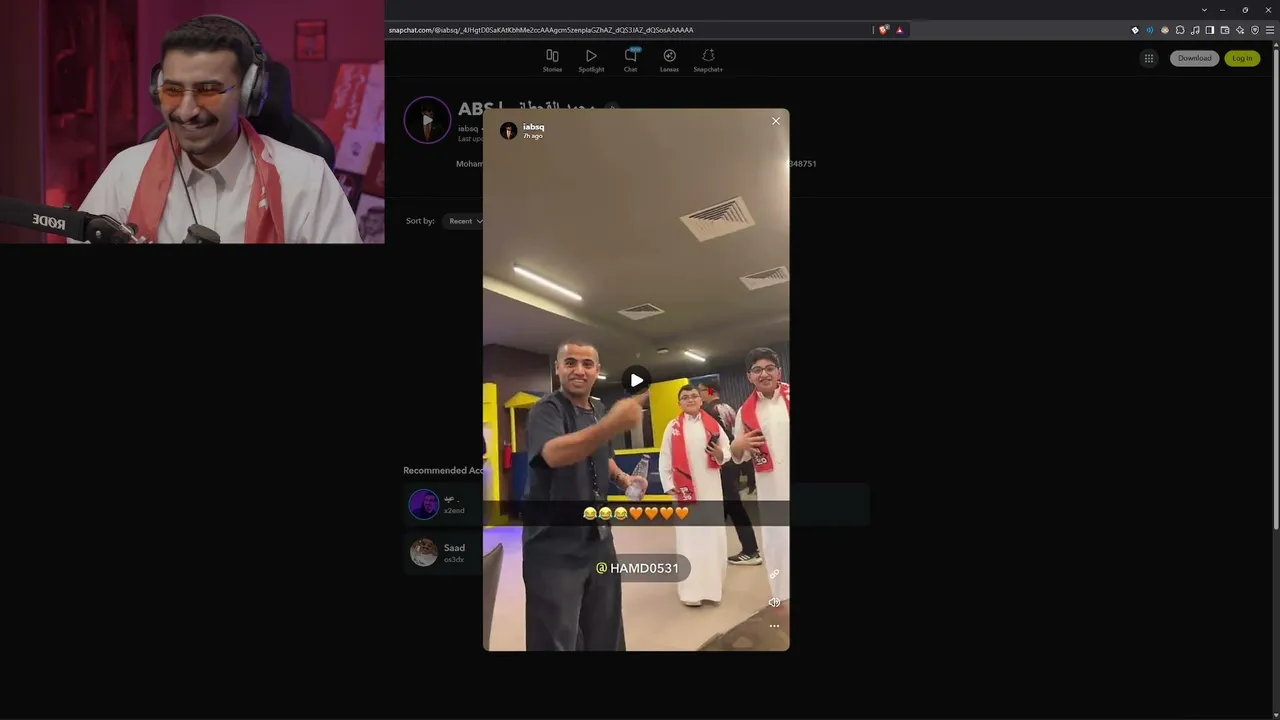Open the Brave Wallet icon

tap(1225, 30)
